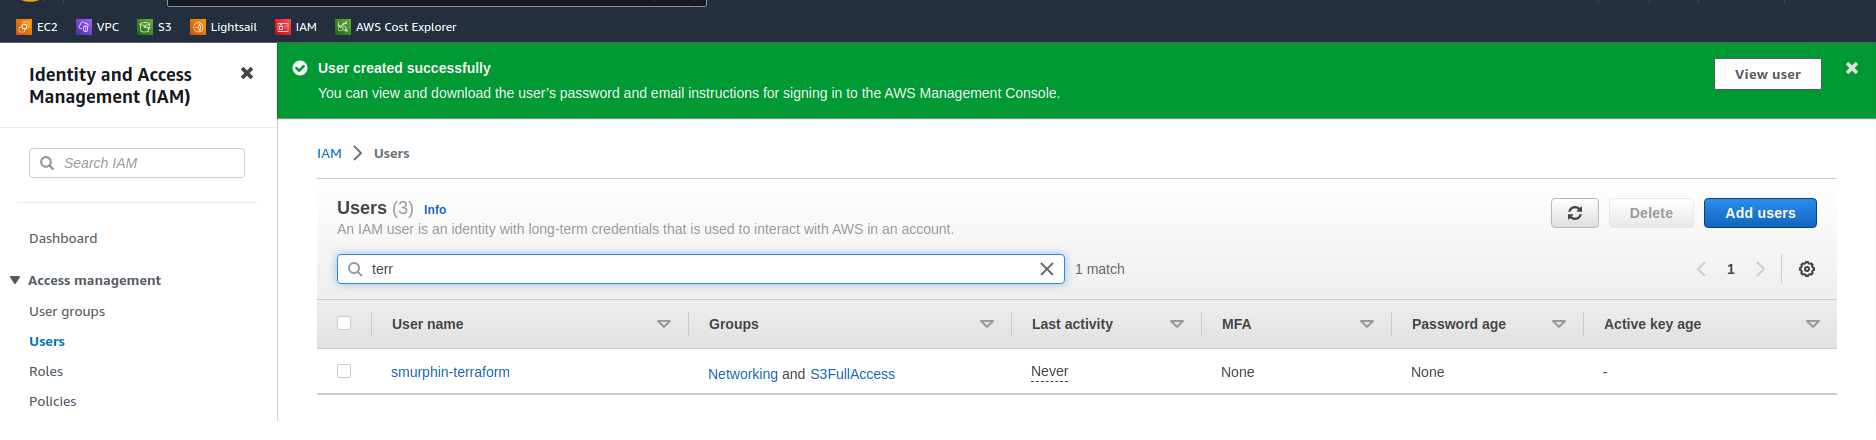Click into the users filter box containing terr
1876x440 pixels.
coord(700,269)
